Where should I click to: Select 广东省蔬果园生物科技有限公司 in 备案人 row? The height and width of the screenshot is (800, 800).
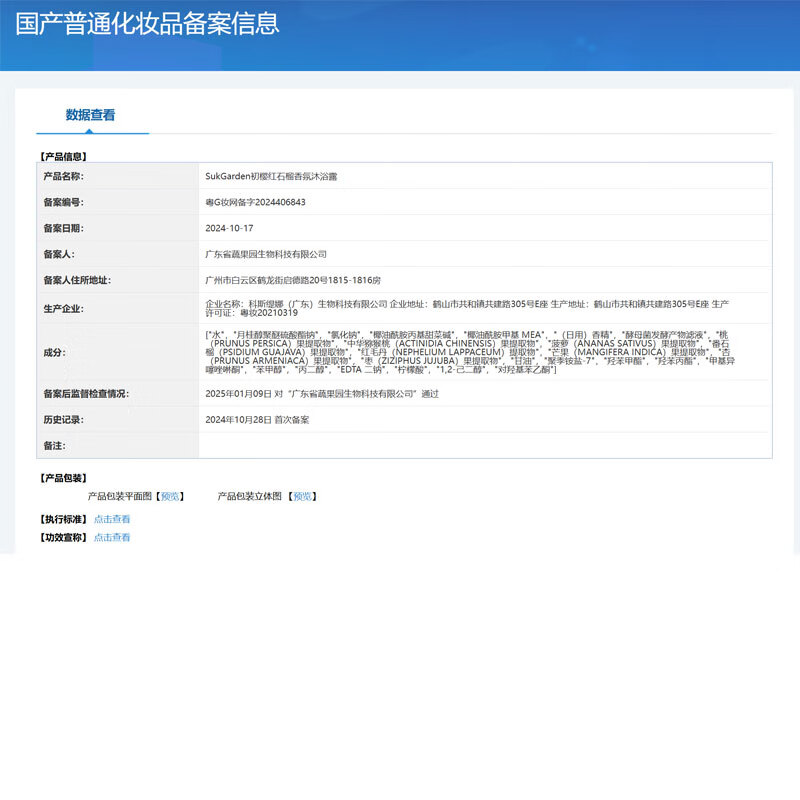(x=266, y=253)
